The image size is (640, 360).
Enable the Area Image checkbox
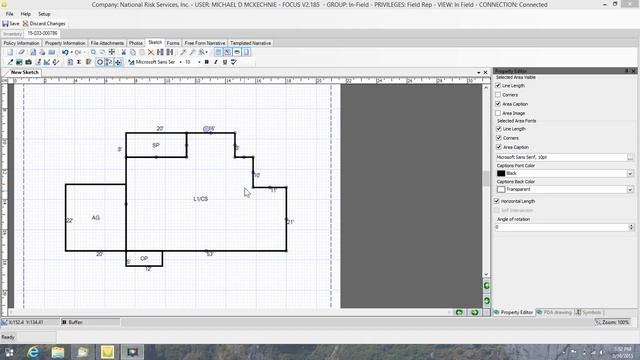498,113
